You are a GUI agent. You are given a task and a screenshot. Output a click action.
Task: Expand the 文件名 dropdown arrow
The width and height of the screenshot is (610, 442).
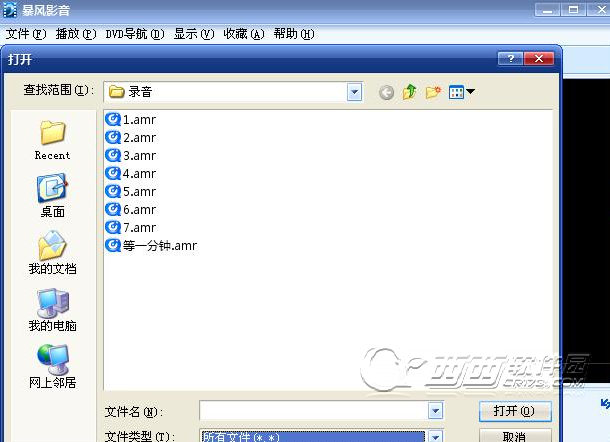point(436,411)
